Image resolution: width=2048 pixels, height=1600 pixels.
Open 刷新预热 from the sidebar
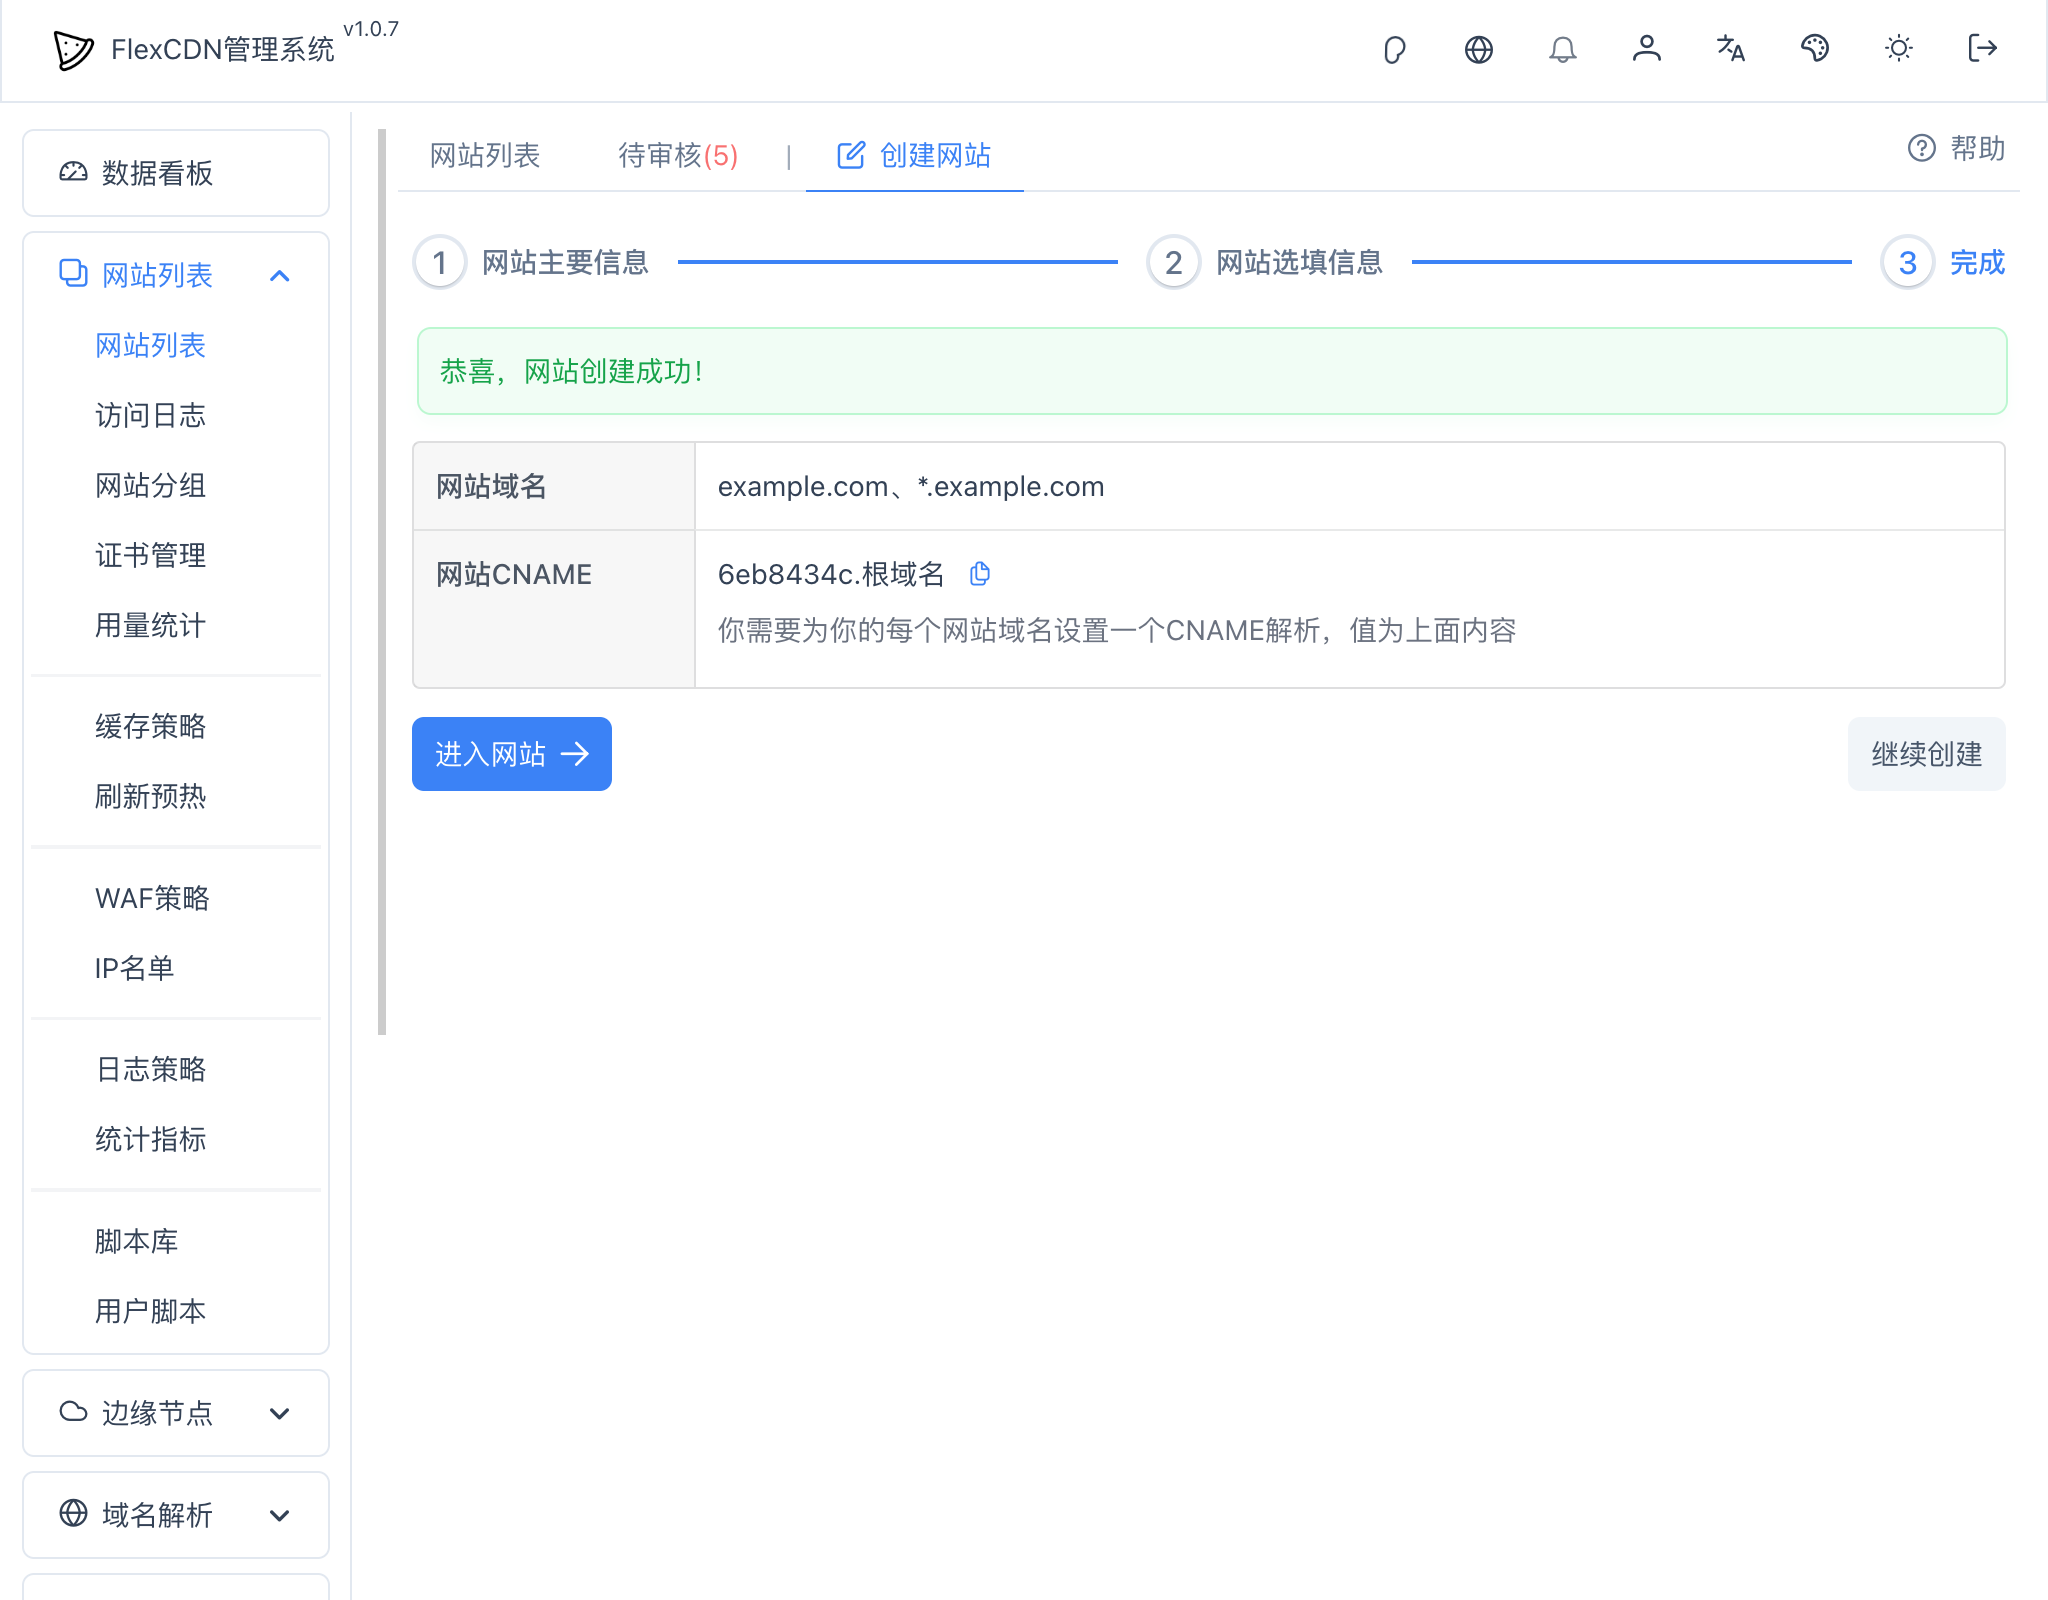point(150,797)
